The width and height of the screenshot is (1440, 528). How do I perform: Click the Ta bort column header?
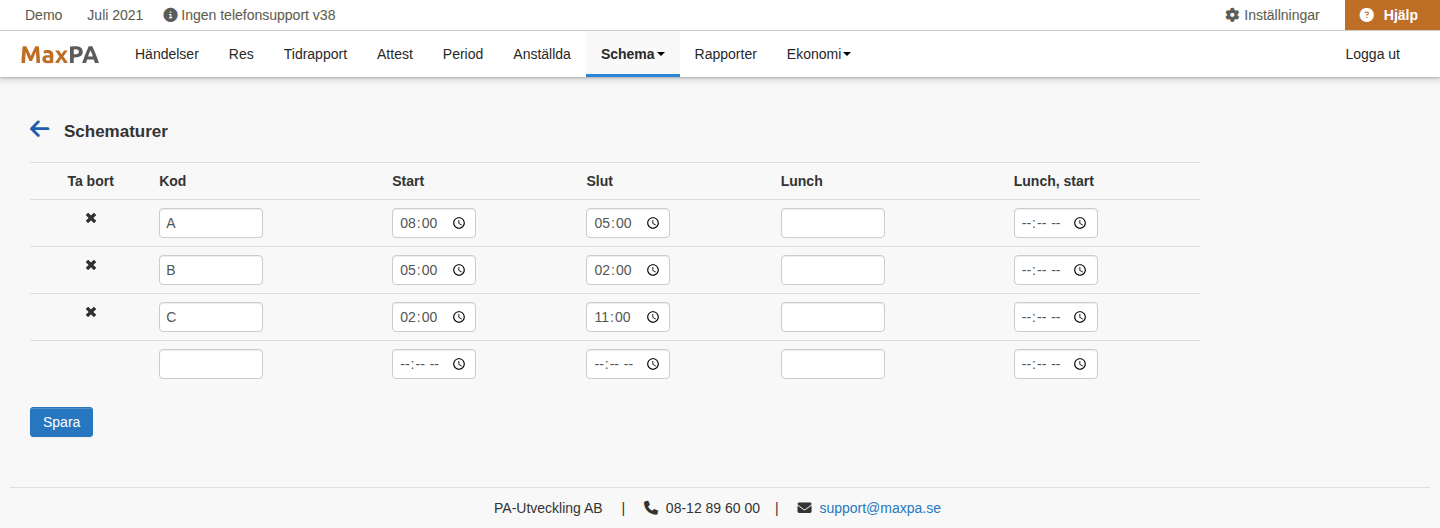[x=91, y=181]
